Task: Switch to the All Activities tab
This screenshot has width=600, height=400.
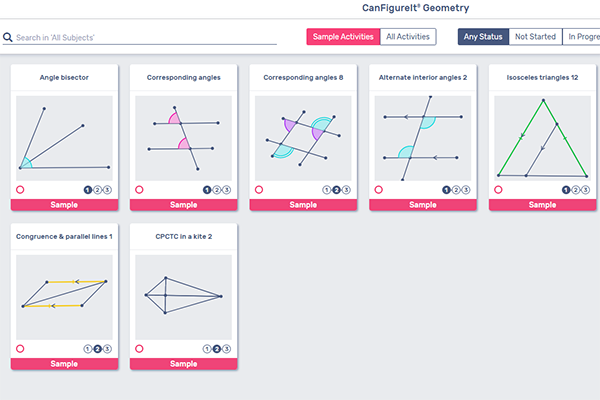Action: [x=407, y=37]
